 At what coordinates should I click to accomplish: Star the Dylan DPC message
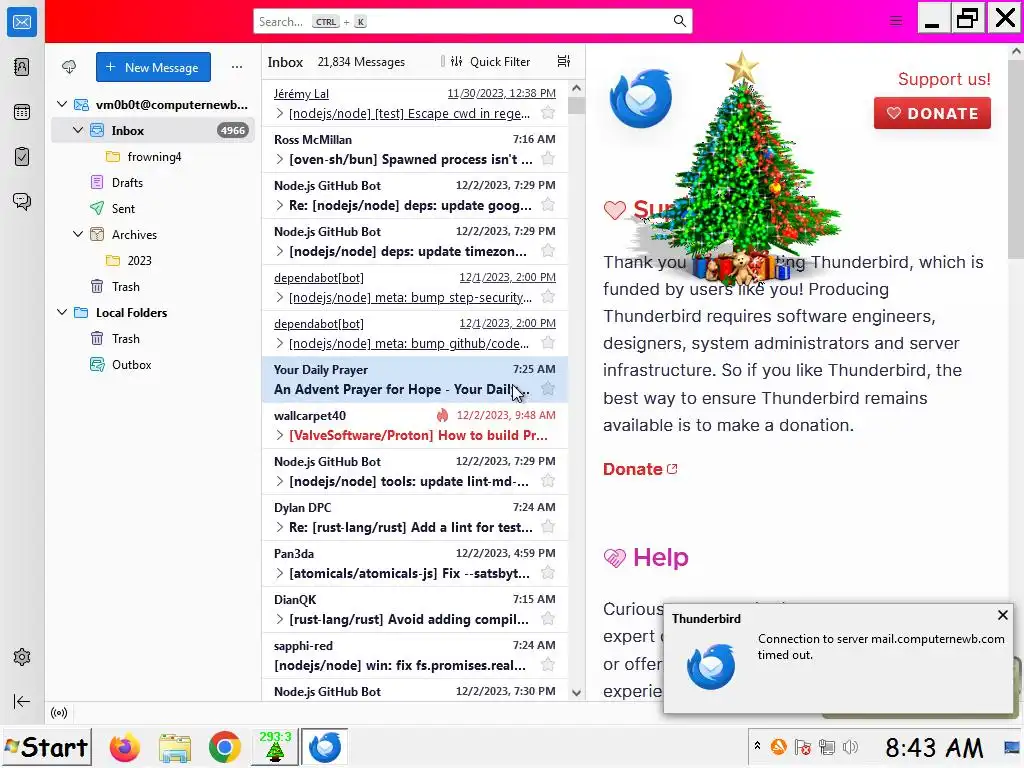click(x=548, y=526)
